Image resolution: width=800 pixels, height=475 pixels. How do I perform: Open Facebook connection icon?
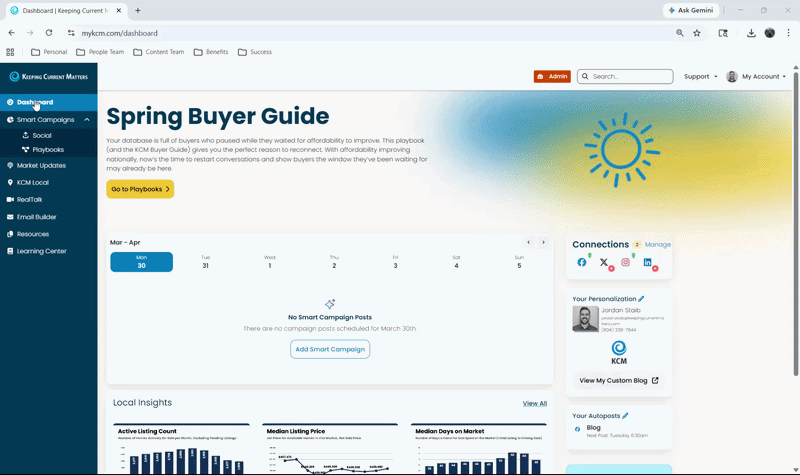(582, 262)
